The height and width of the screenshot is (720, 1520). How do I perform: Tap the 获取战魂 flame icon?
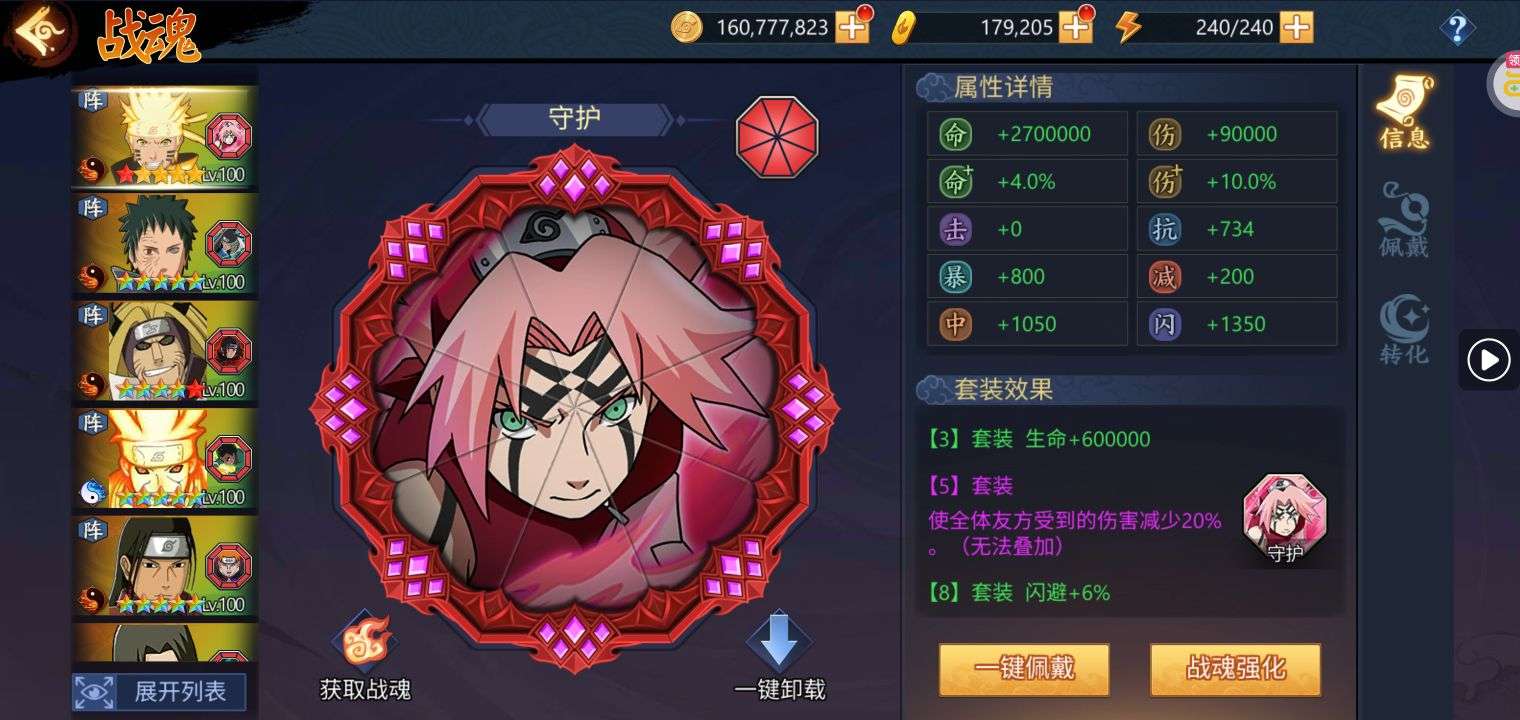pos(365,642)
